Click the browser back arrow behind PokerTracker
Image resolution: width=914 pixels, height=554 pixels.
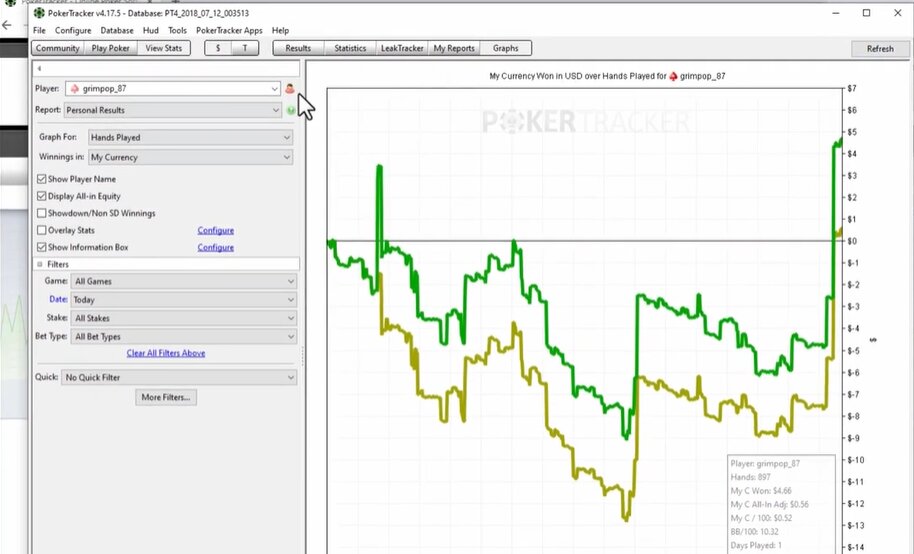pyautogui.click(x=7, y=25)
